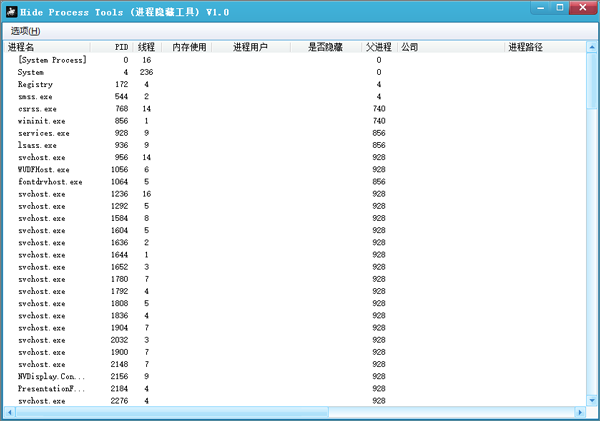Viewport: 600px width, 421px height.
Task: Sort by 内存使用 column header
Action: click(x=187, y=47)
